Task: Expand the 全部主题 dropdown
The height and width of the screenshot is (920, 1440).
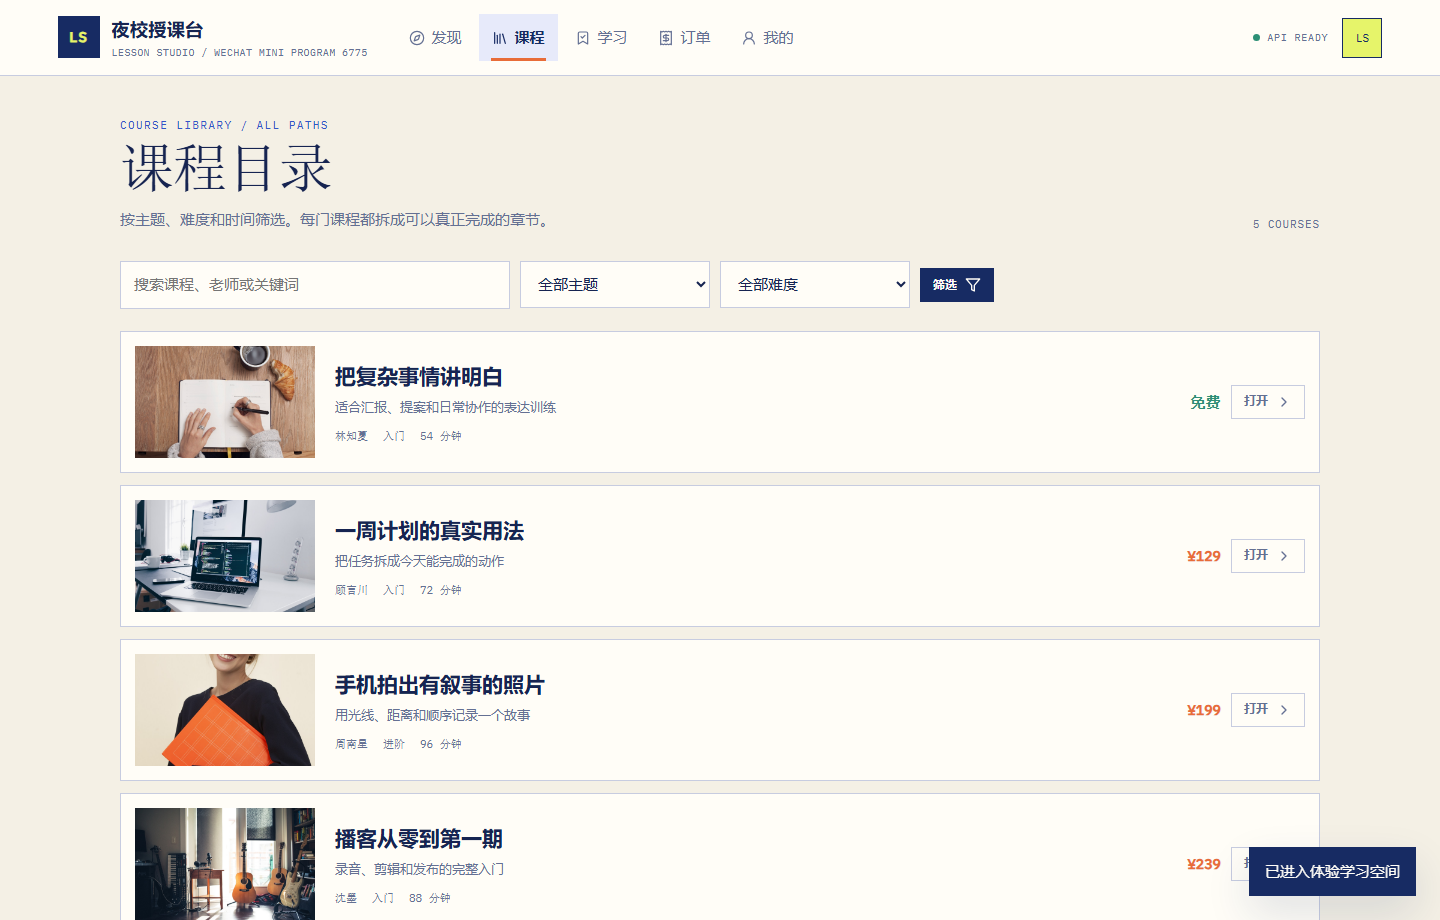Action: pyautogui.click(x=615, y=285)
